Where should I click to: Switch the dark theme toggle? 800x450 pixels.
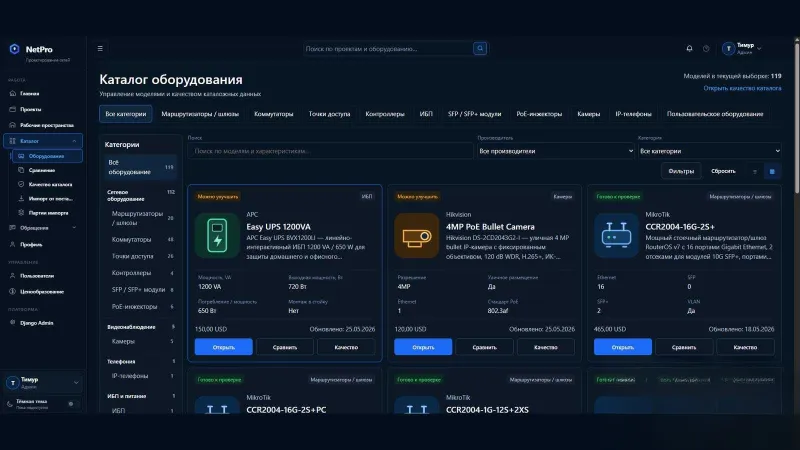71,404
